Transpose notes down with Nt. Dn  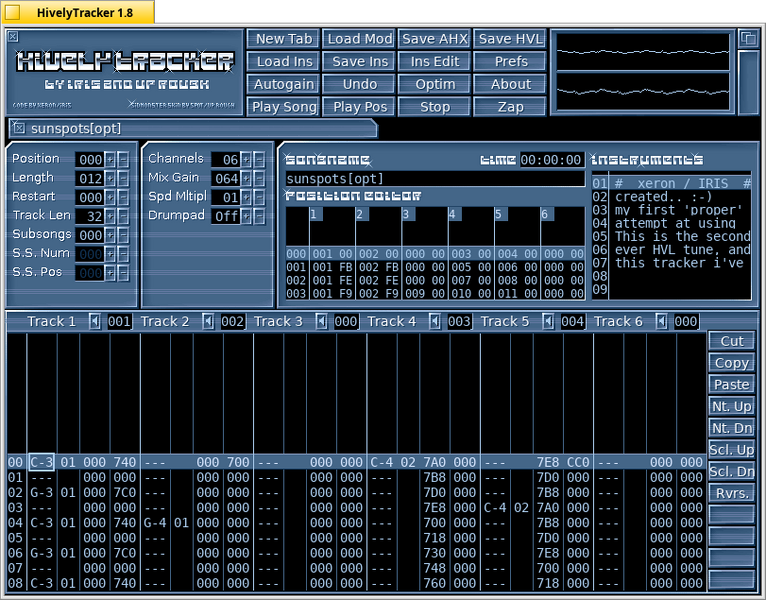pyautogui.click(x=731, y=428)
